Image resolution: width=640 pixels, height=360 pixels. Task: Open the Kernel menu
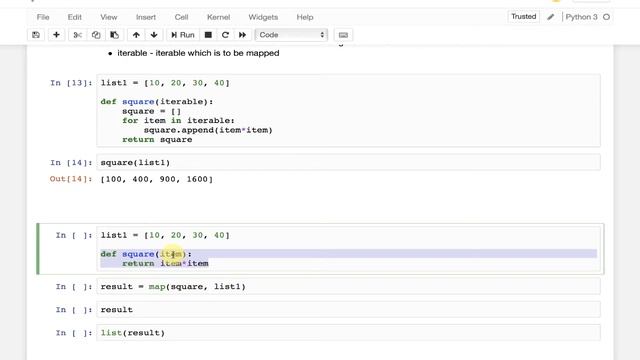coord(218,17)
